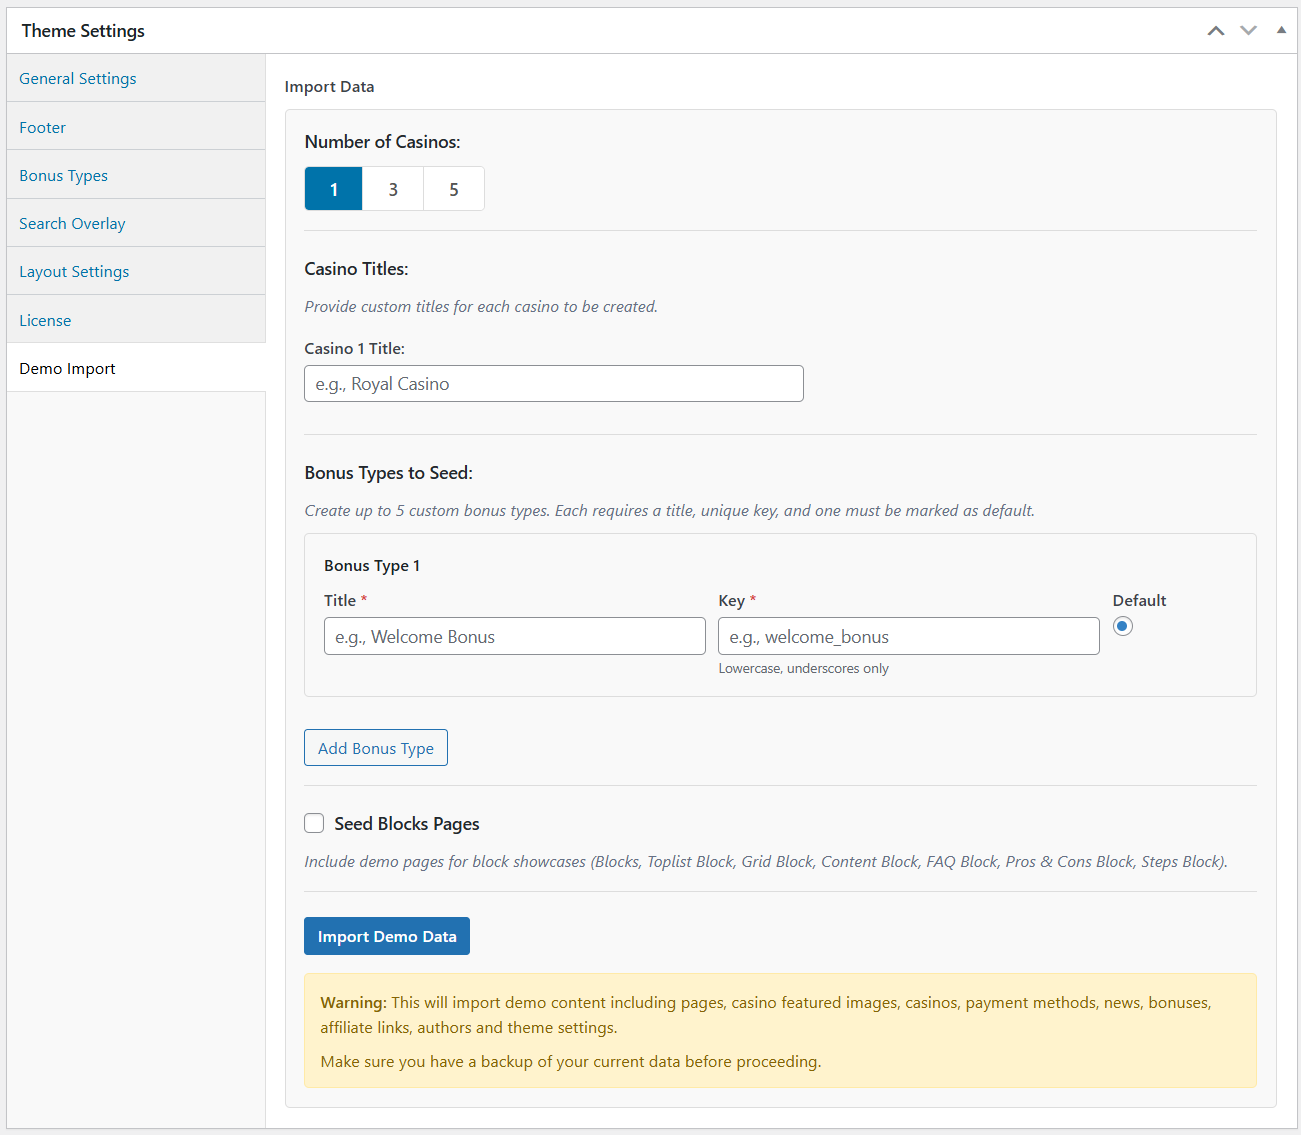Mark Bonus Type 1 as Default

click(1122, 625)
